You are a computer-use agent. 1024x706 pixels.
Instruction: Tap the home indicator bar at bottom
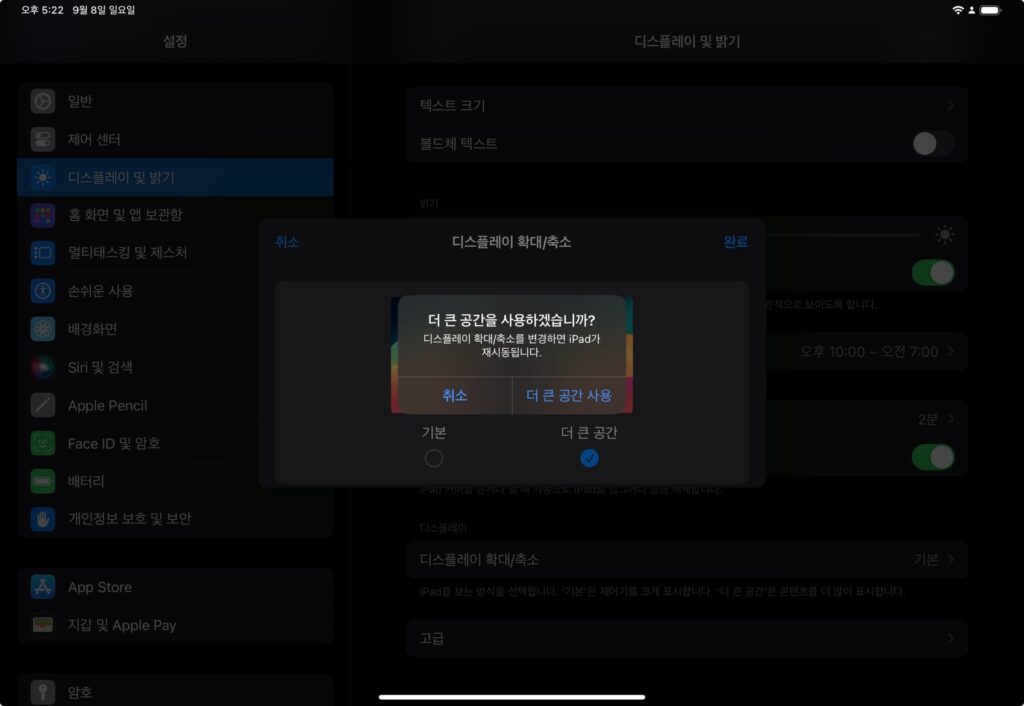click(x=512, y=697)
